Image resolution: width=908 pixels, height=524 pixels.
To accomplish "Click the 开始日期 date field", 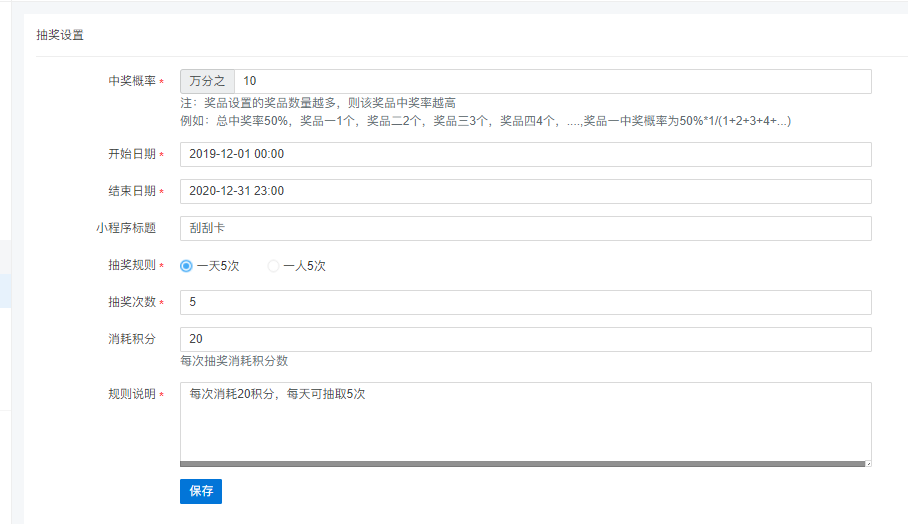I will (x=525, y=155).
